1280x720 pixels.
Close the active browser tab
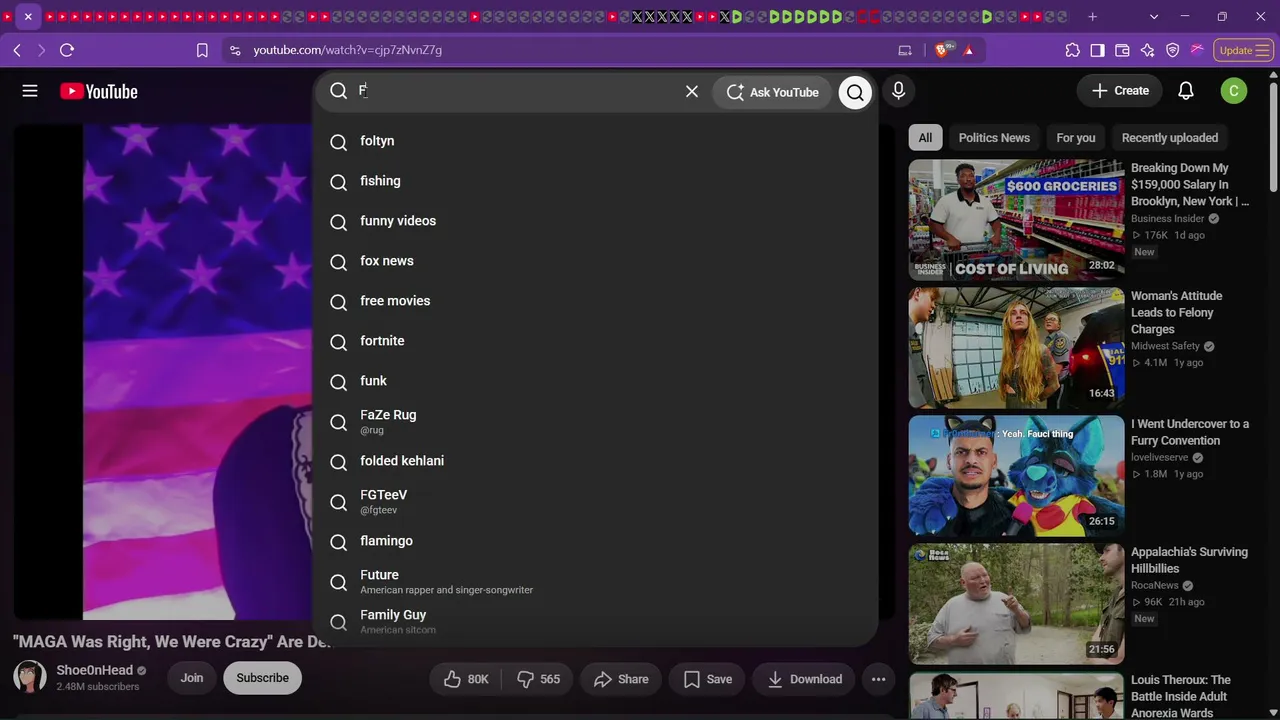pos(28,17)
